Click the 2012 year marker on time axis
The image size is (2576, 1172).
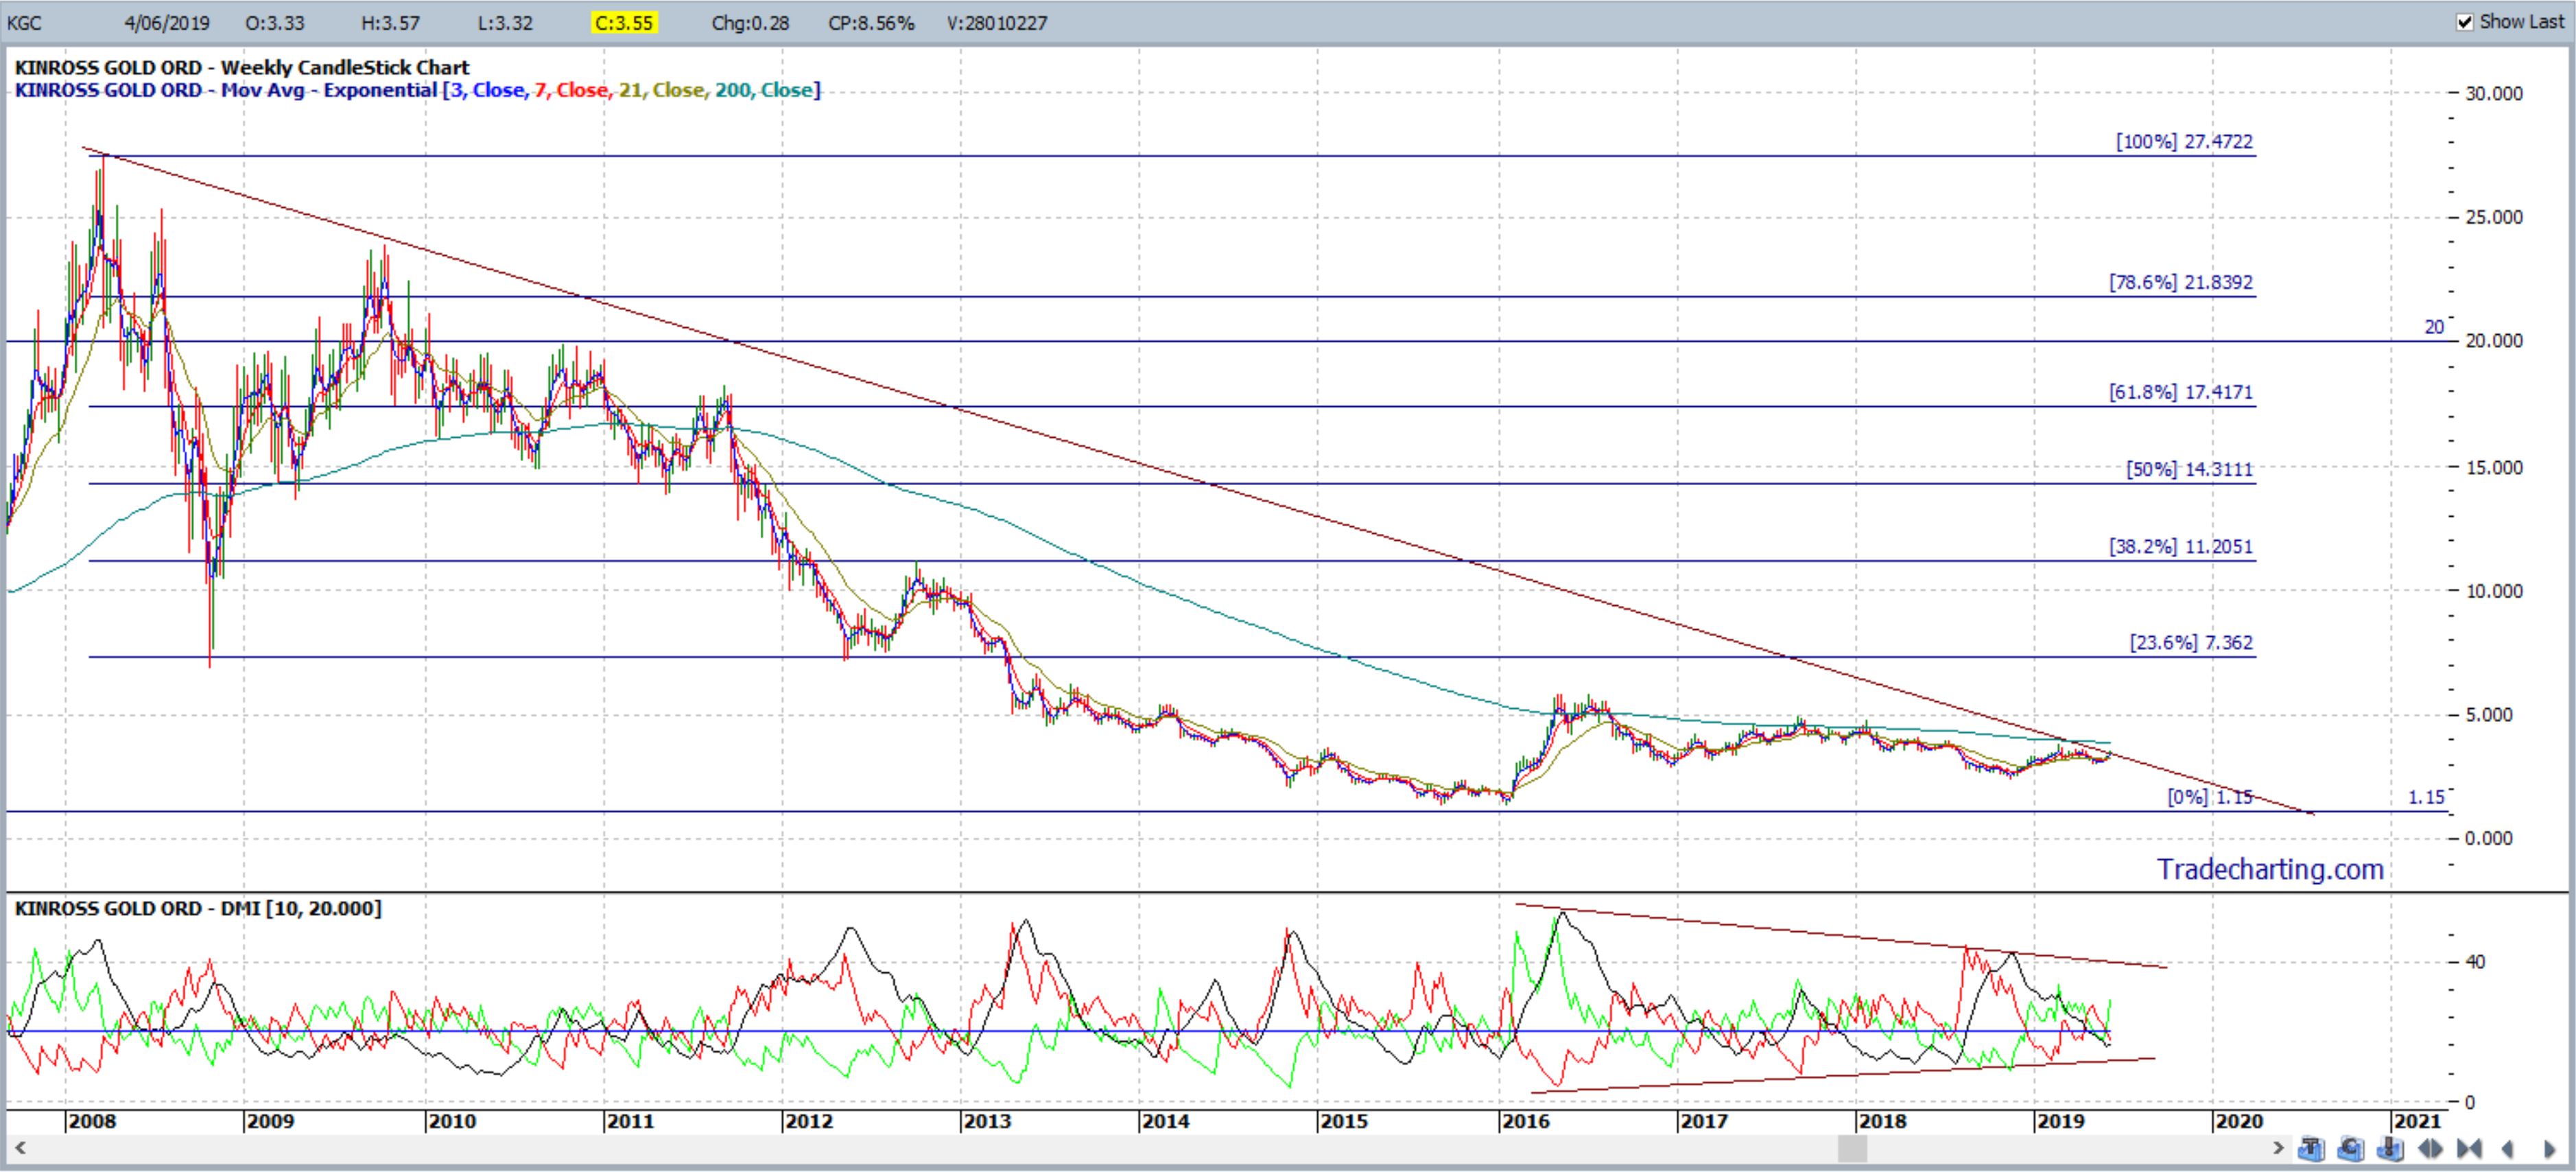pos(808,1121)
